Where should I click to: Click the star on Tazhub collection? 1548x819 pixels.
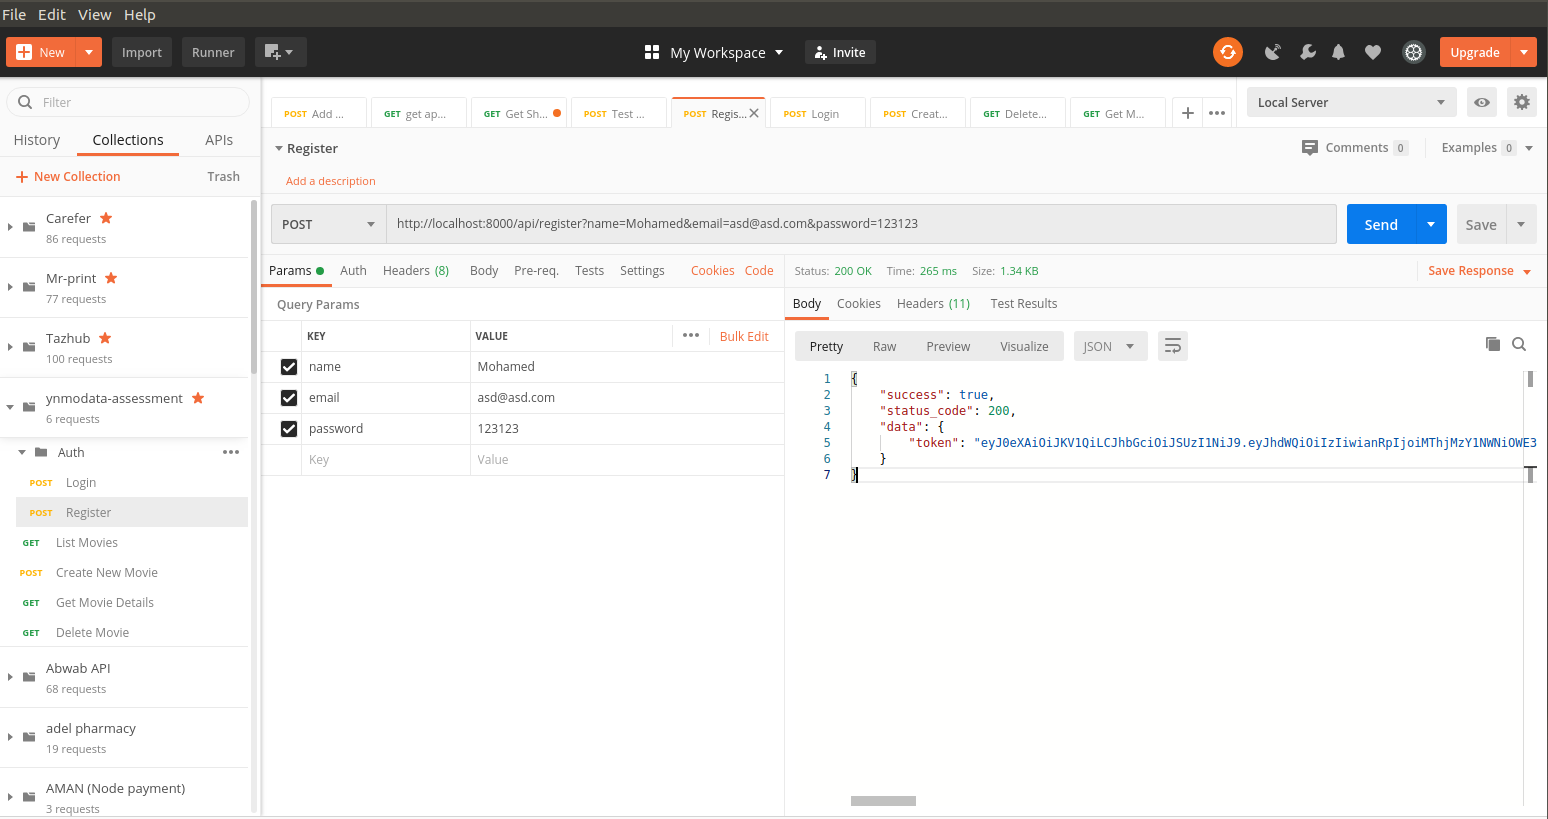point(105,338)
